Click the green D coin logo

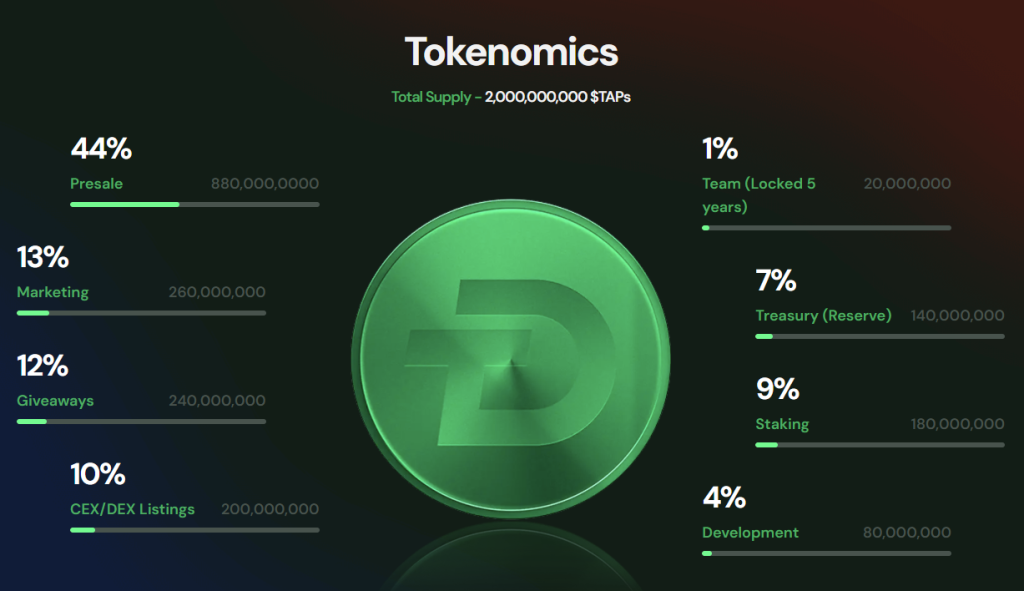[511, 359]
